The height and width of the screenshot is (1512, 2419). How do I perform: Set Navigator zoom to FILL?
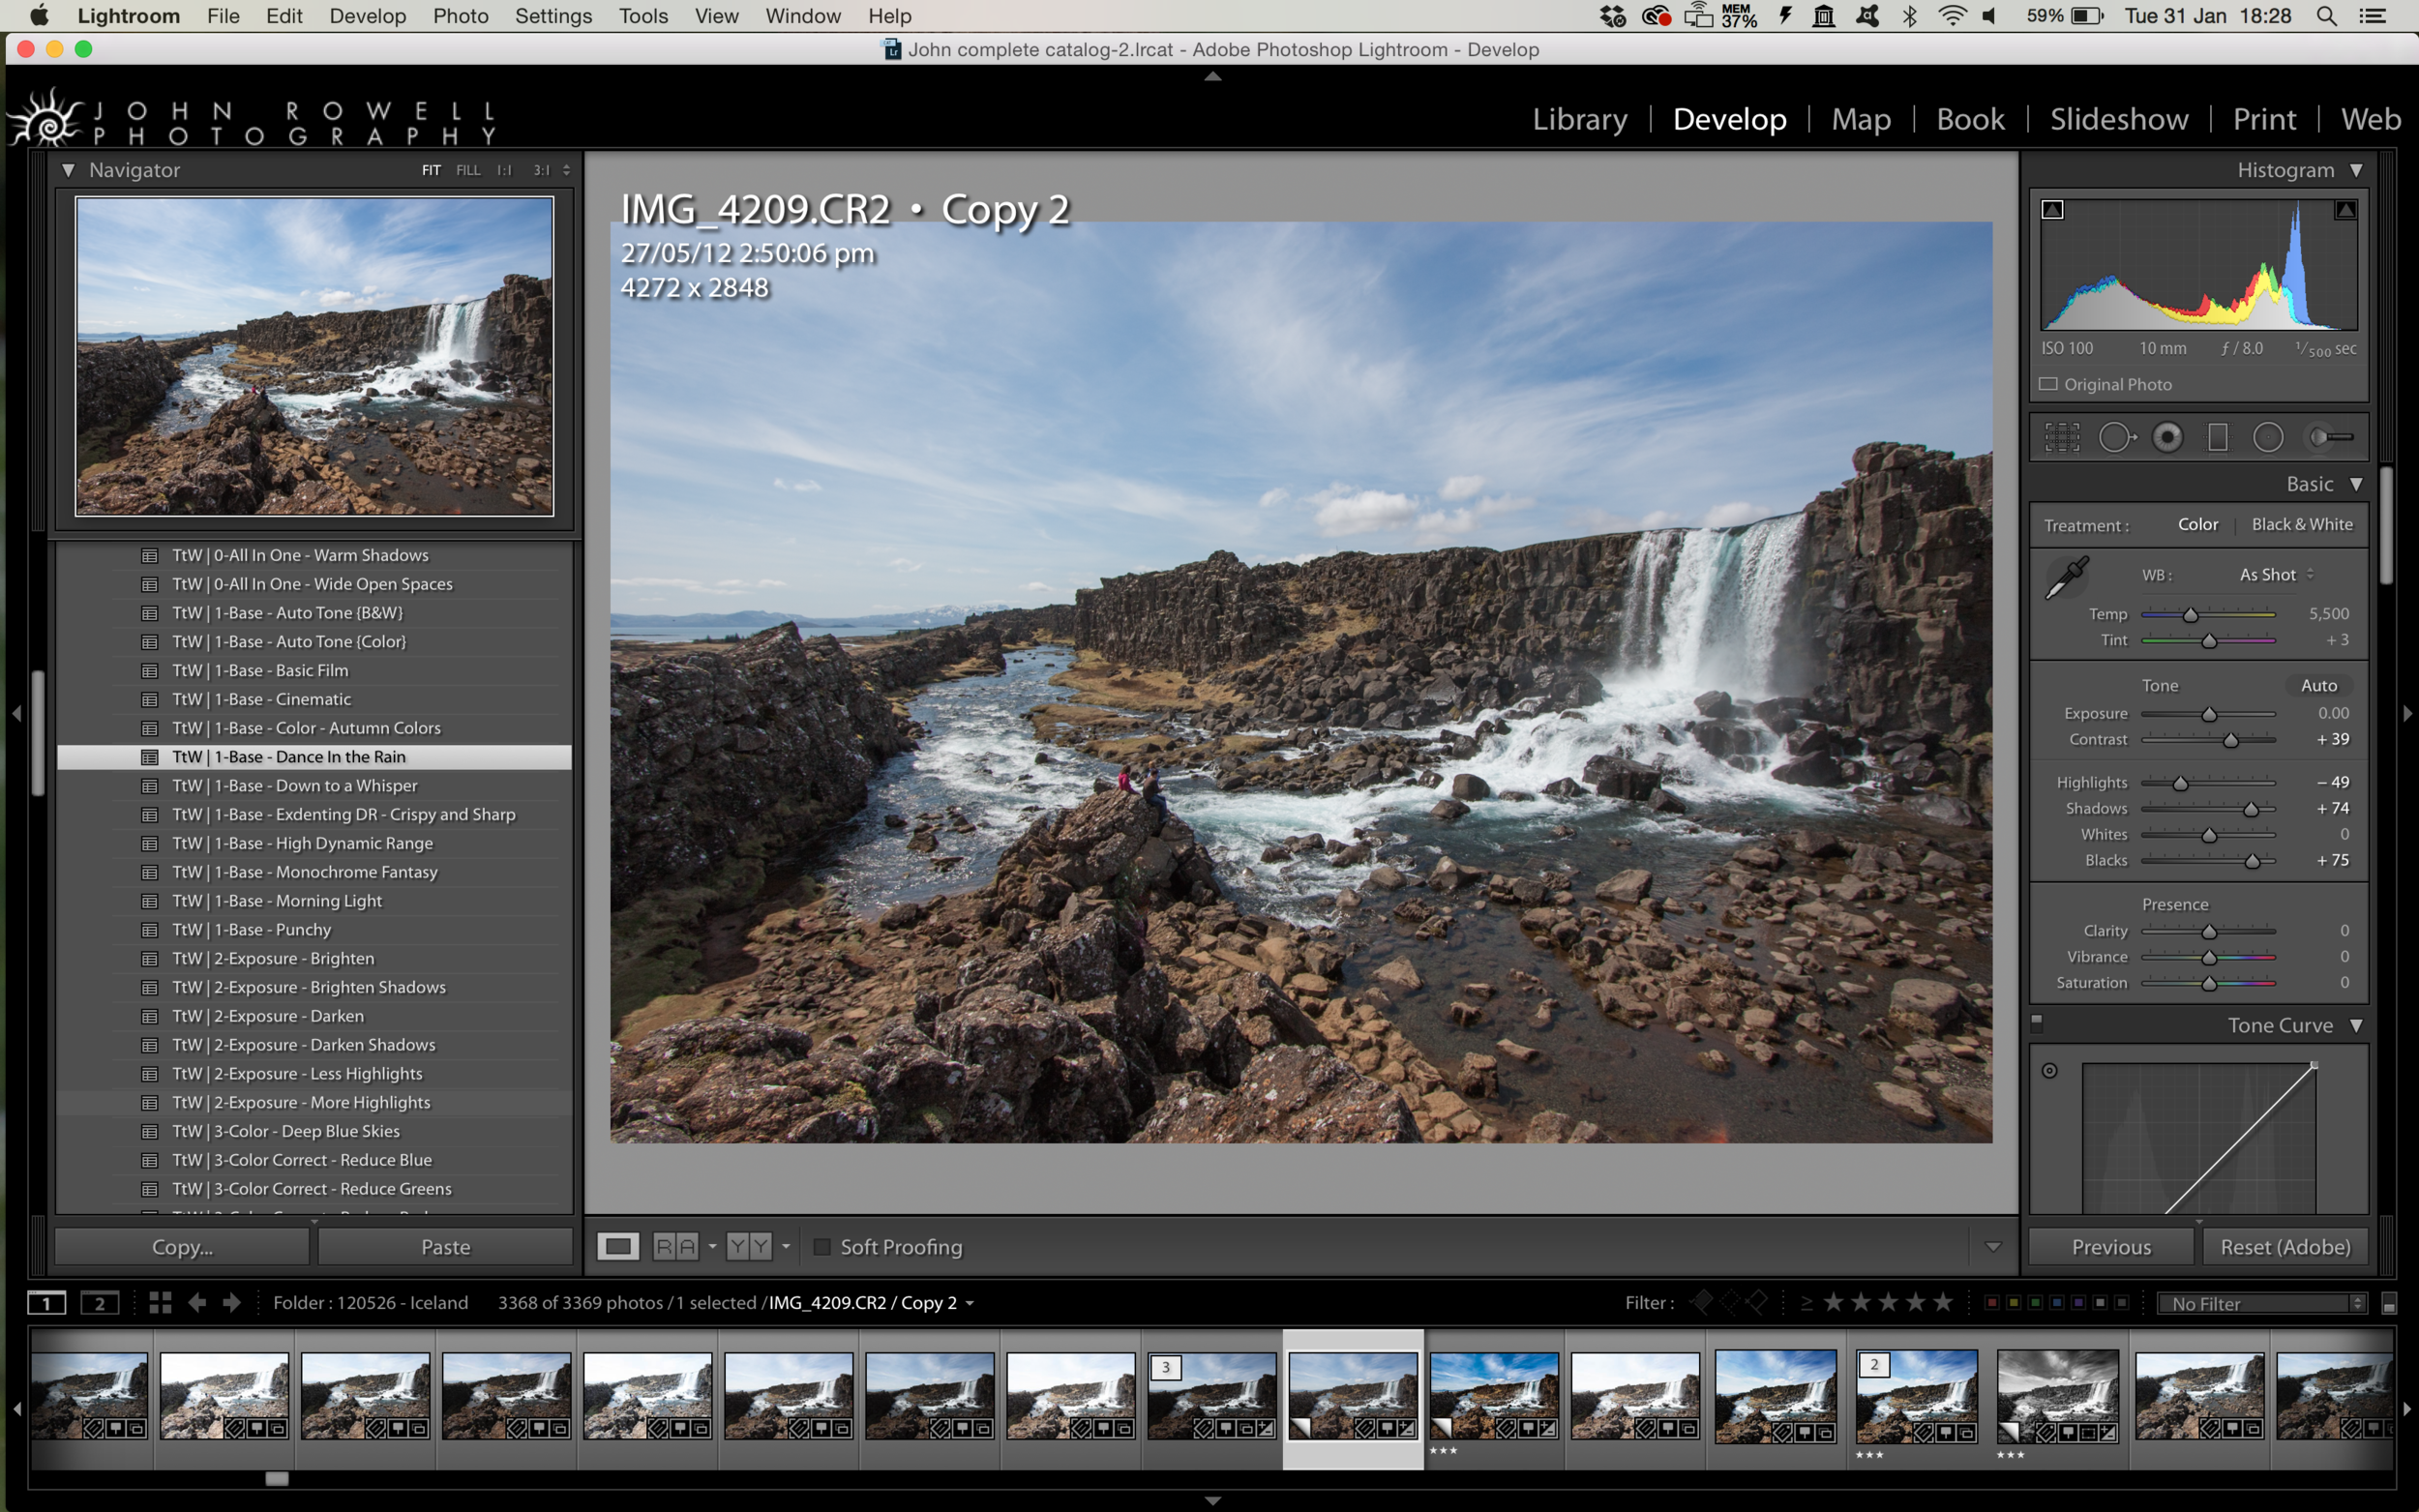[x=468, y=170]
